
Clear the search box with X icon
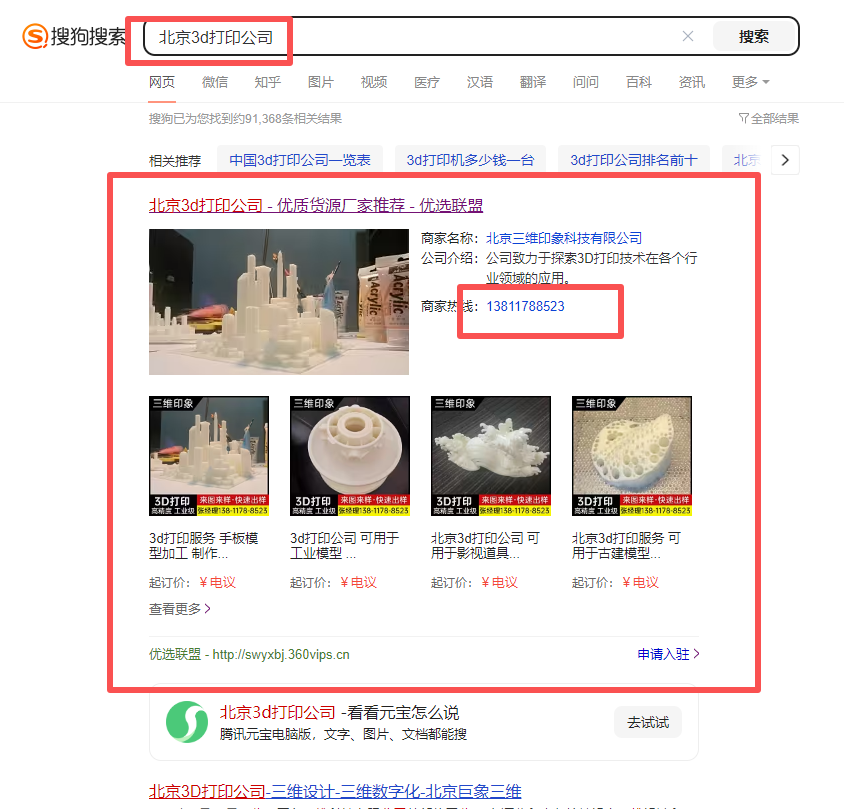click(688, 37)
